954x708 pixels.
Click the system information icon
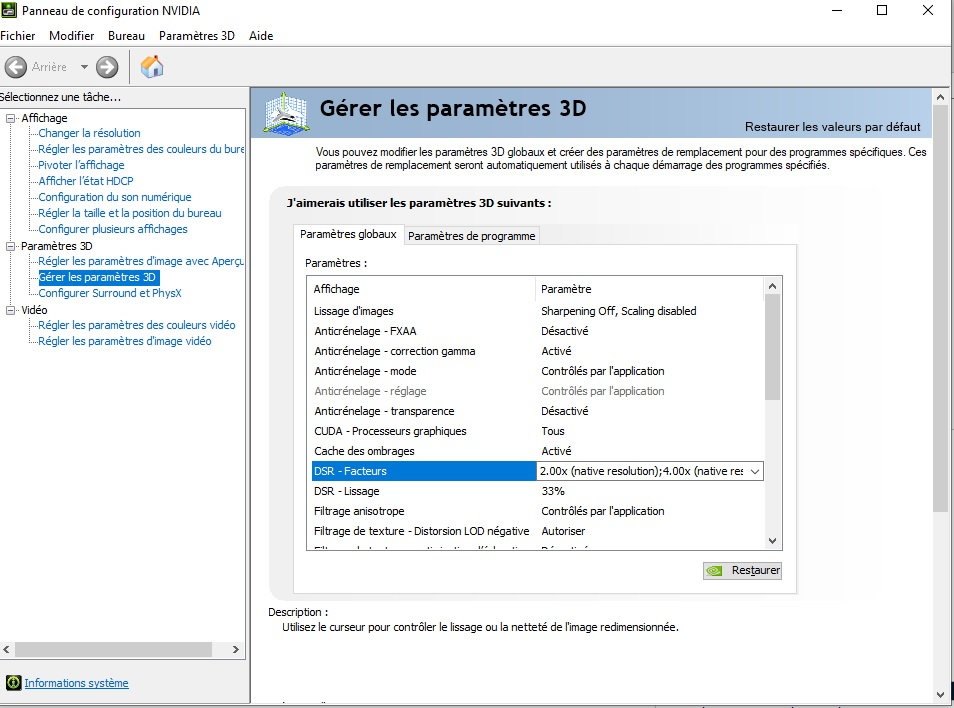(13, 683)
